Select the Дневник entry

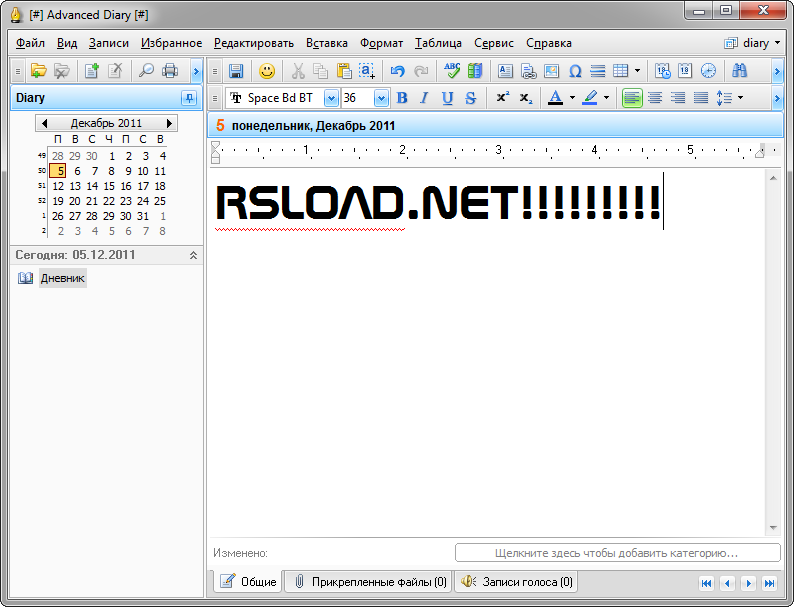[x=63, y=278]
